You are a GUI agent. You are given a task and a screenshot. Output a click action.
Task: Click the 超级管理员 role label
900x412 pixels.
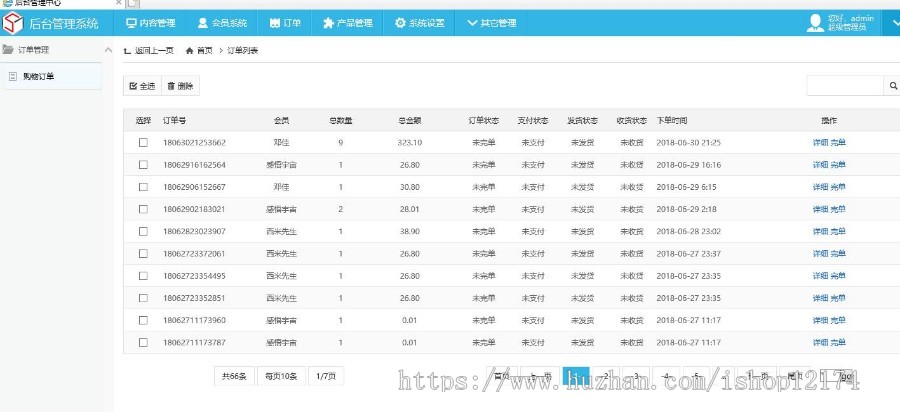[x=847, y=27]
